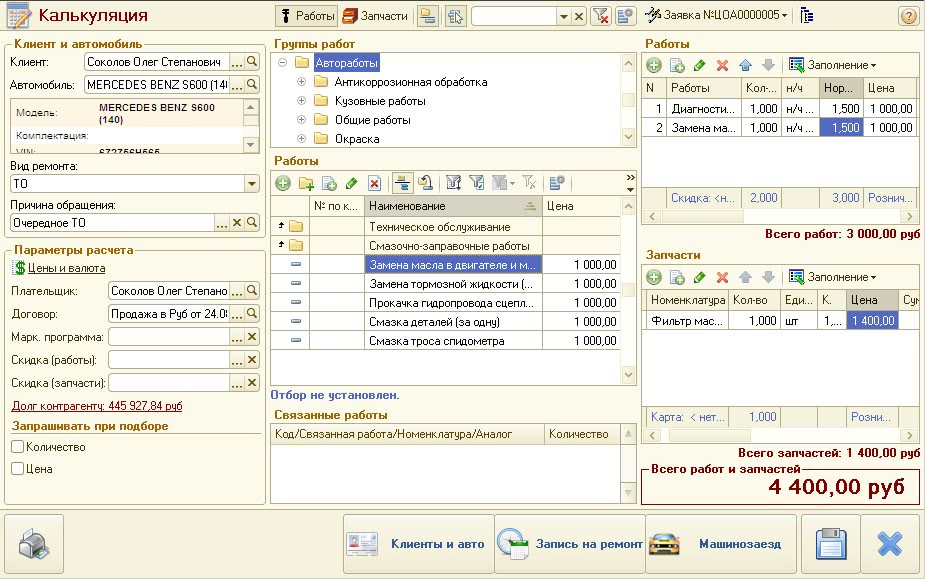
Task: Open the Заявка №ЦОА0000005 menu
Action: pyautogui.click(x=717, y=16)
